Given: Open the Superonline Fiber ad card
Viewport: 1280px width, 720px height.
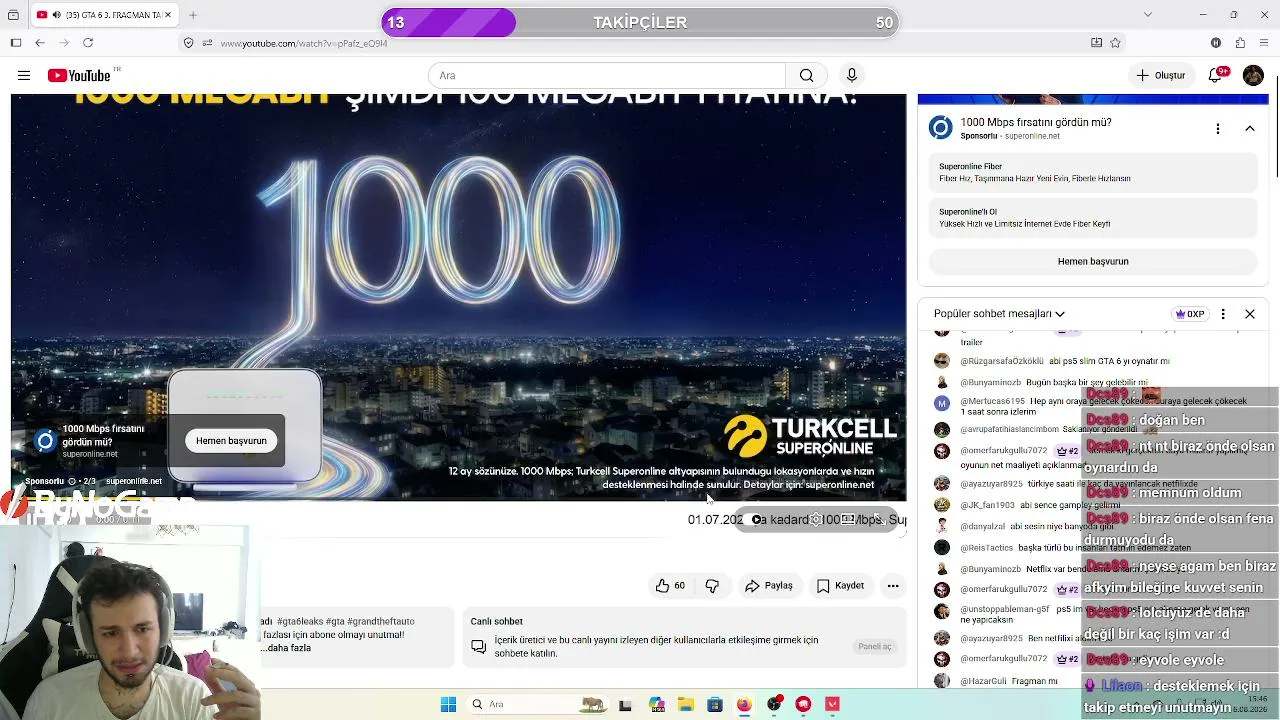Looking at the screenshot, I should pyautogui.click(x=1093, y=172).
